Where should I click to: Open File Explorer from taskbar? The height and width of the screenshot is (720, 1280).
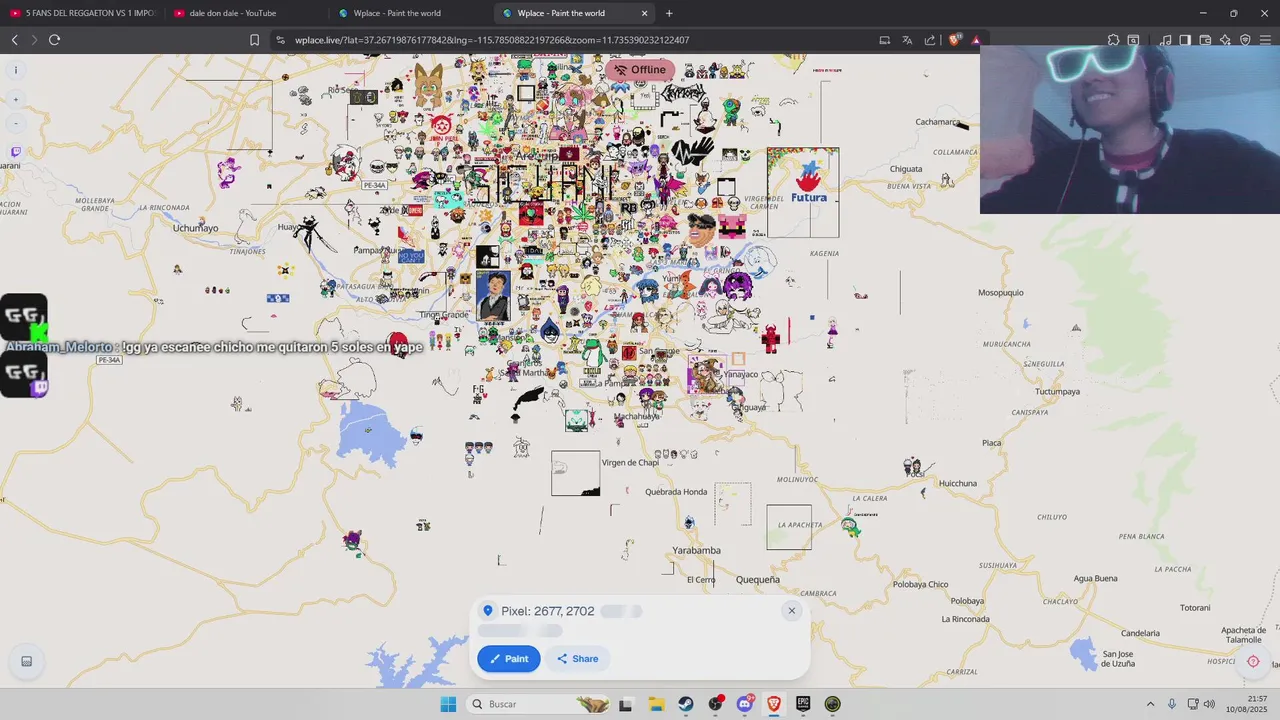point(656,704)
